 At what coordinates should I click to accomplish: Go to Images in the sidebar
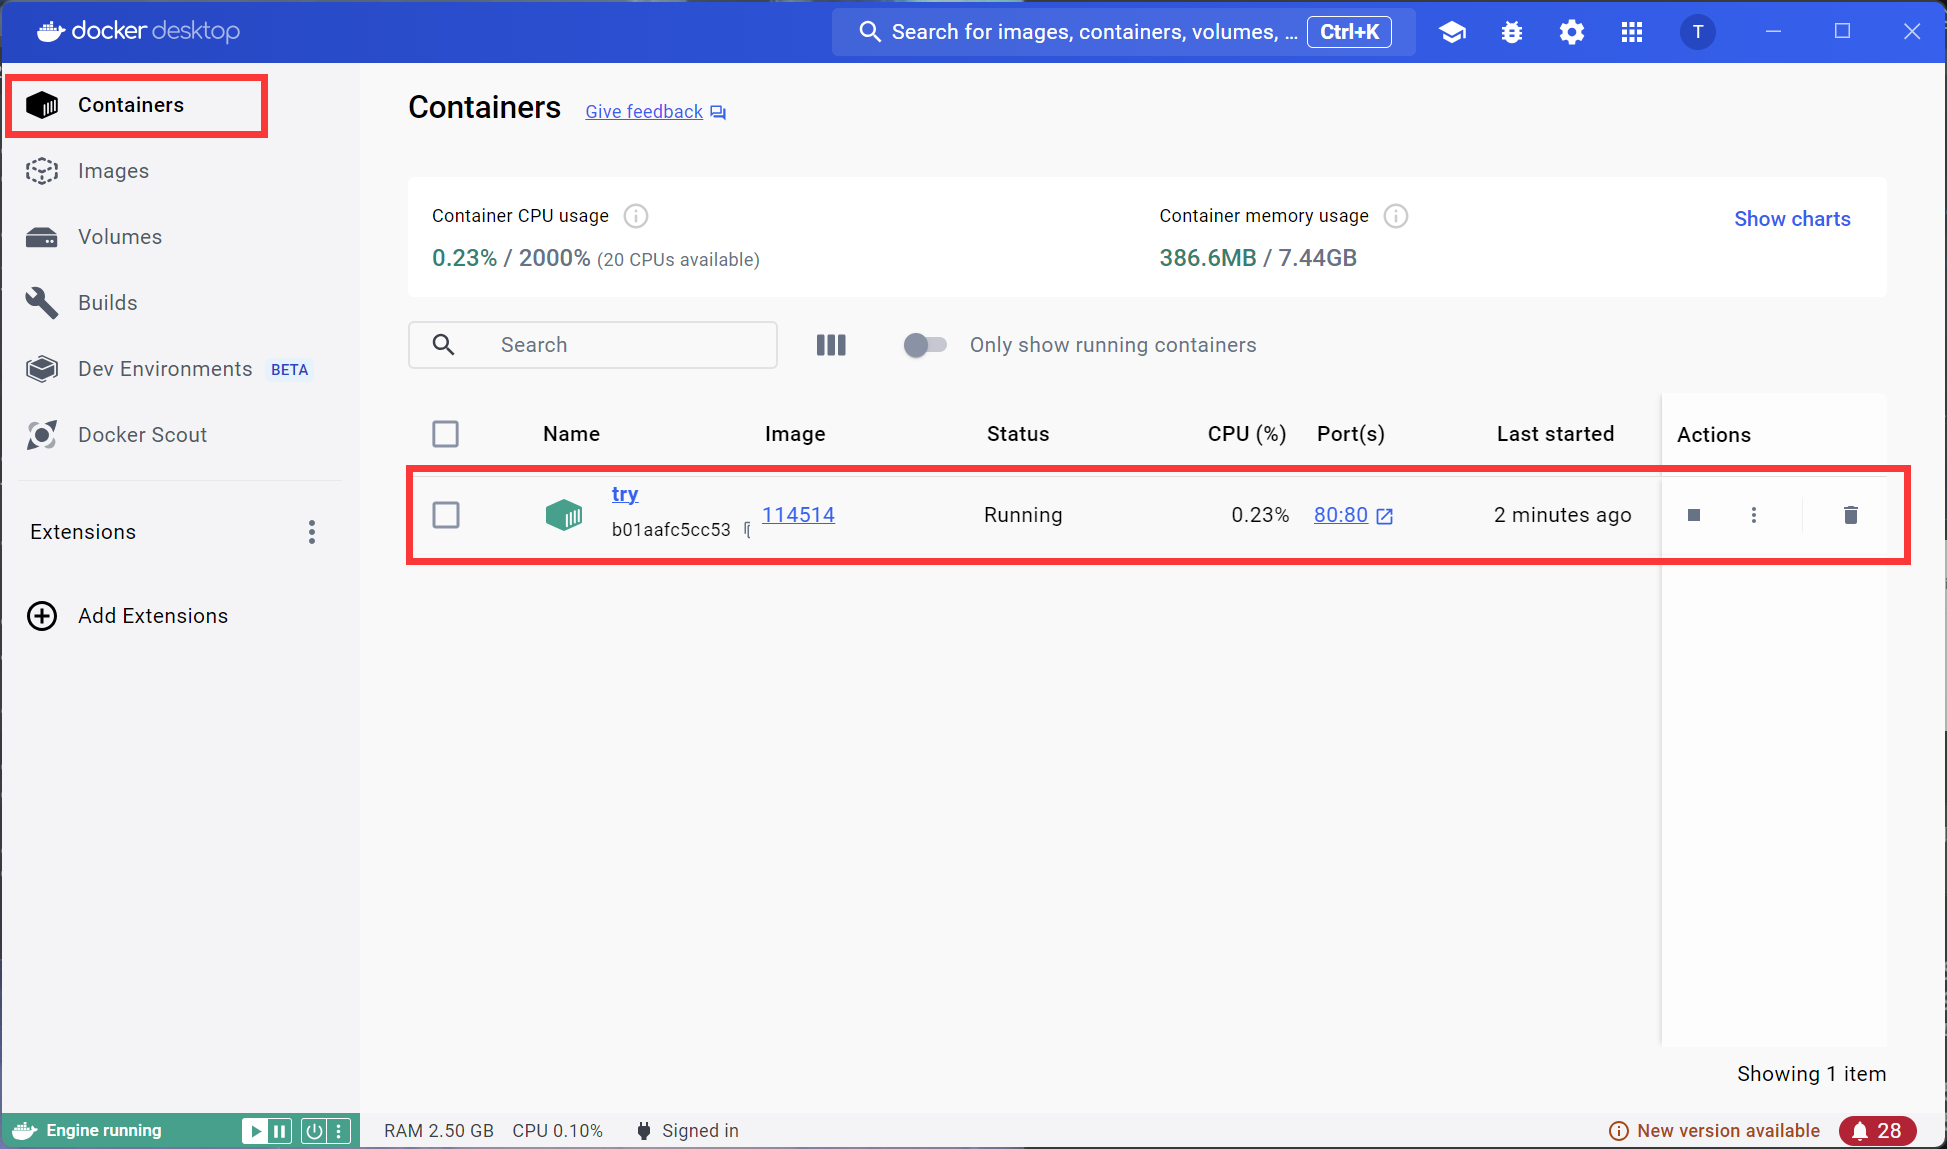113,171
